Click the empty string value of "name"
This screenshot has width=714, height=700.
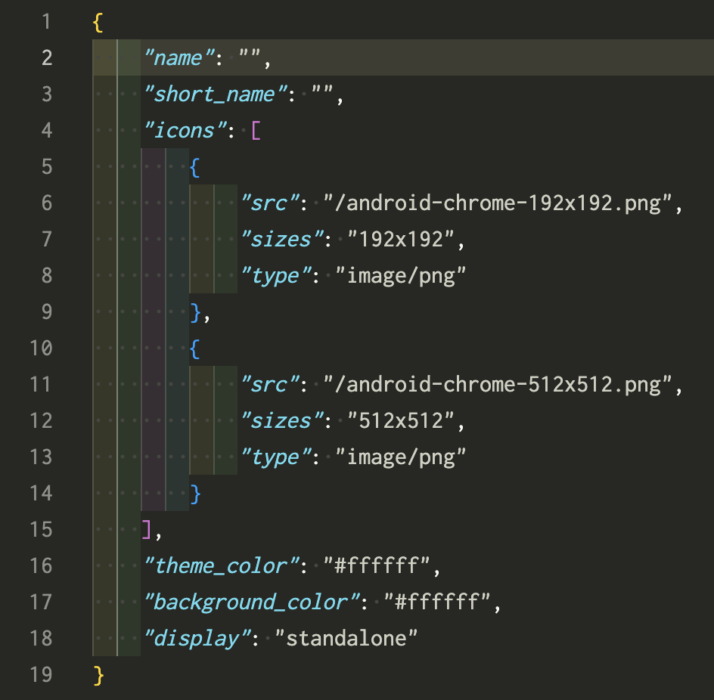tap(250, 55)
